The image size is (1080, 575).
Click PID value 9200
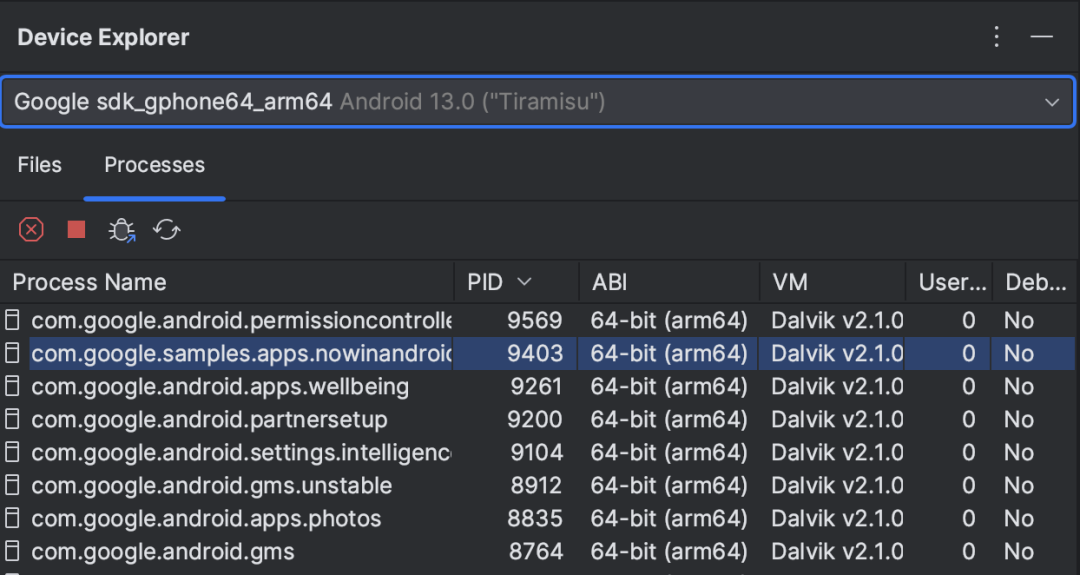click(x=534, y=419)
